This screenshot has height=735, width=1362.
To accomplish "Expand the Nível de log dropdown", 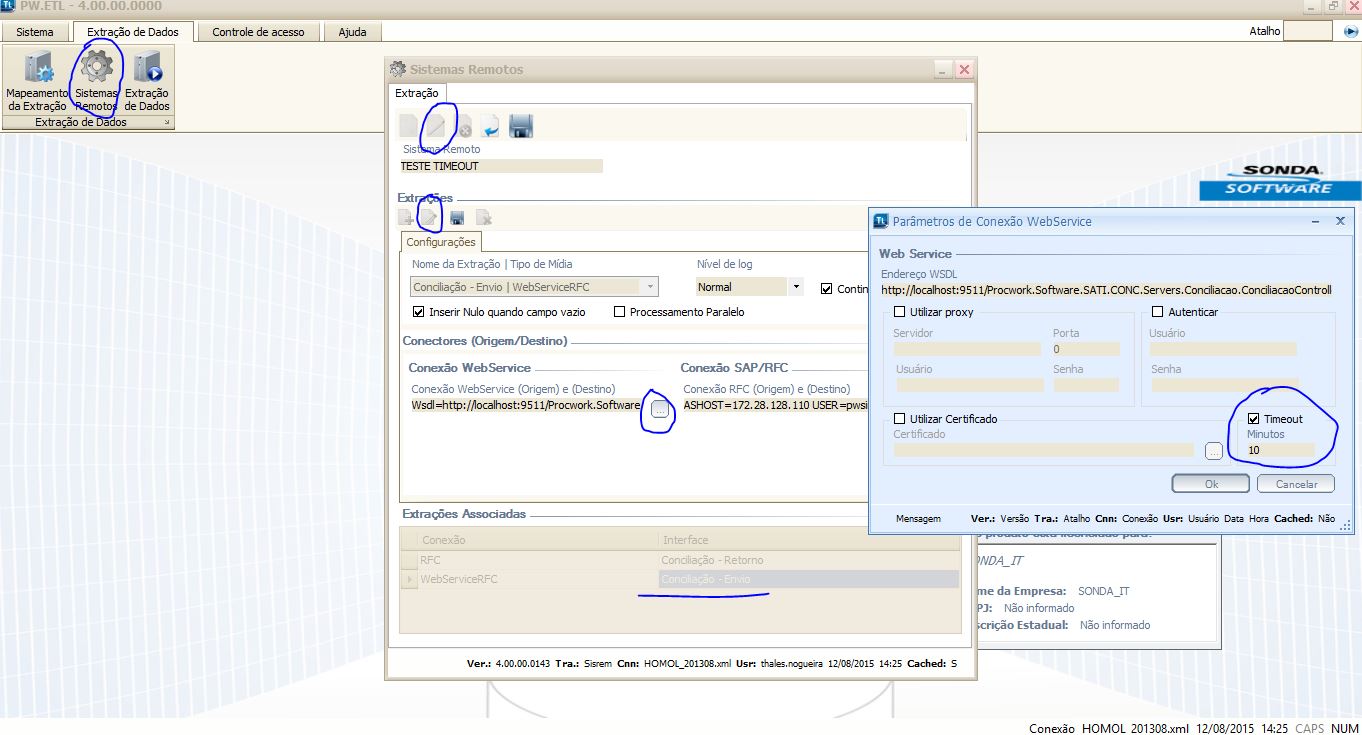I will tap(796, 287).
